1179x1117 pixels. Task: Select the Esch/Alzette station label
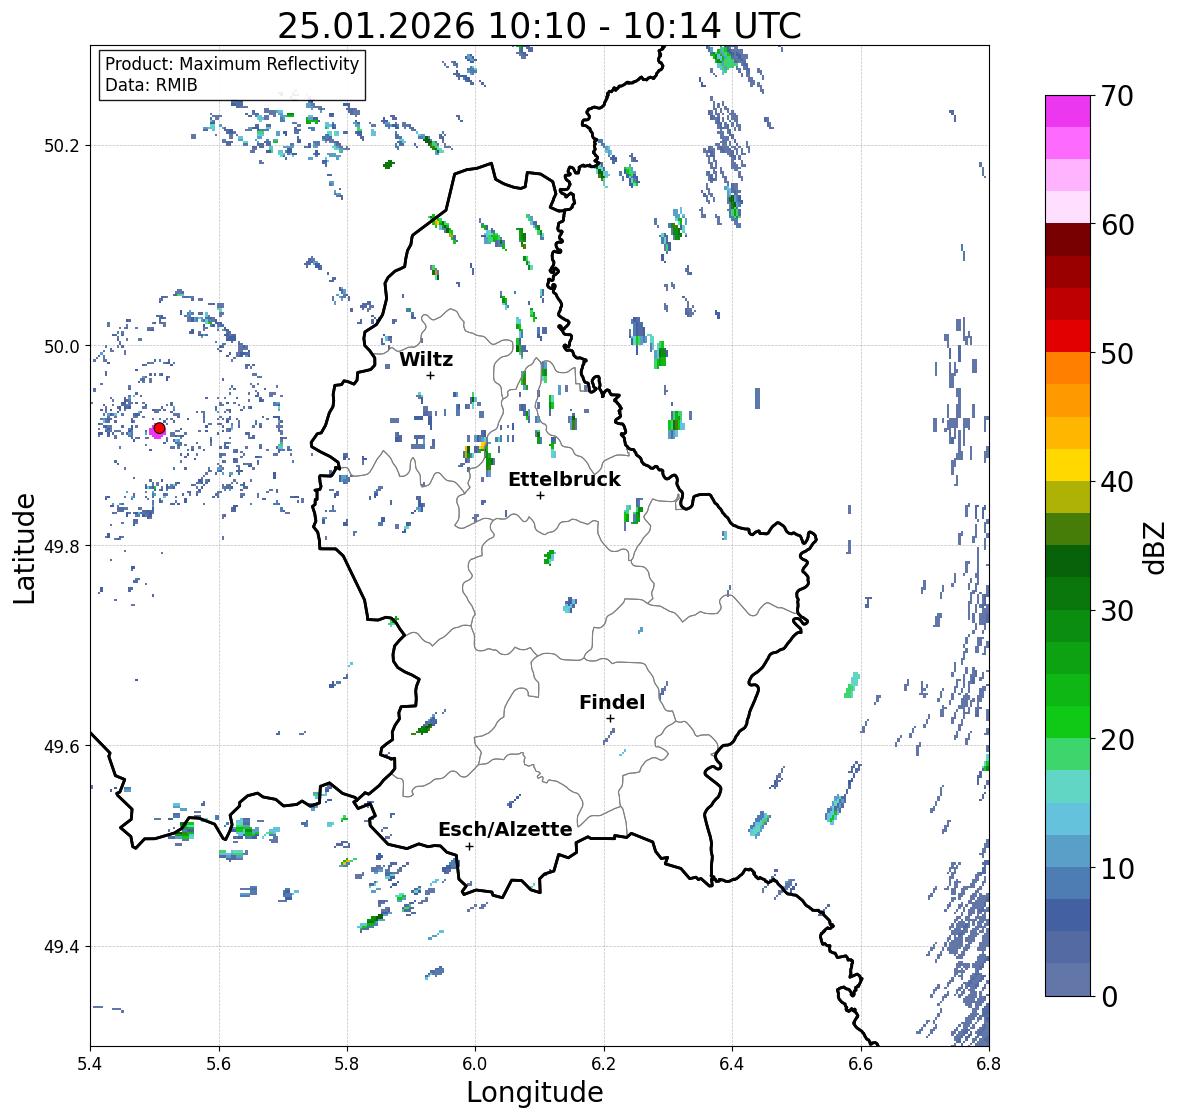tap(505, 829)
